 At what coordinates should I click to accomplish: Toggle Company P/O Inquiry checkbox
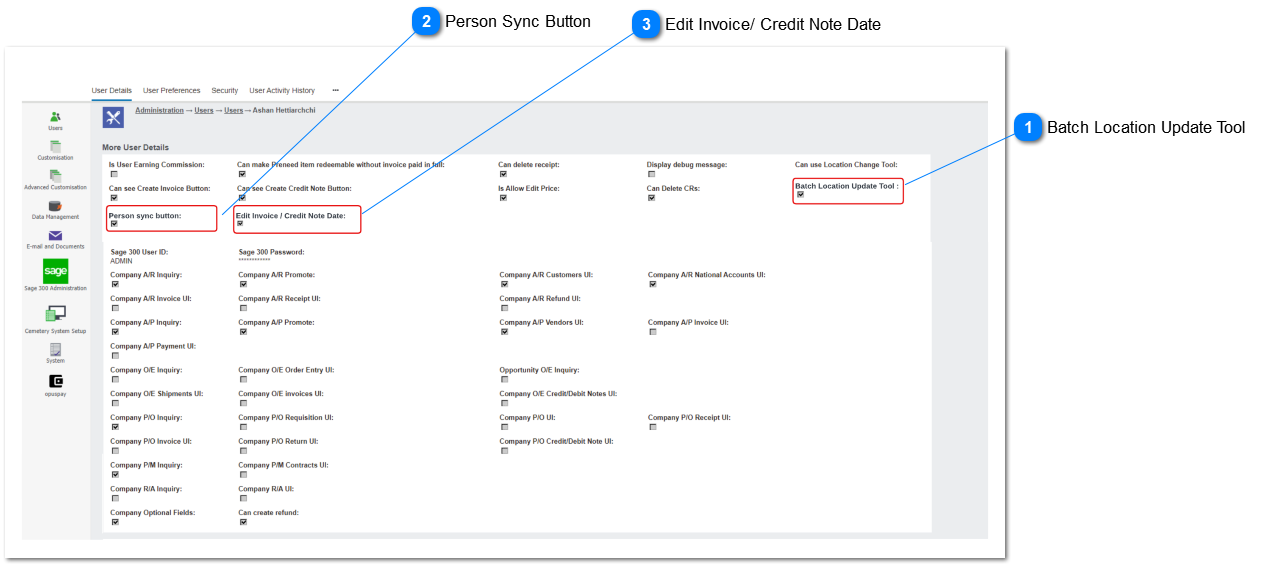115,427
